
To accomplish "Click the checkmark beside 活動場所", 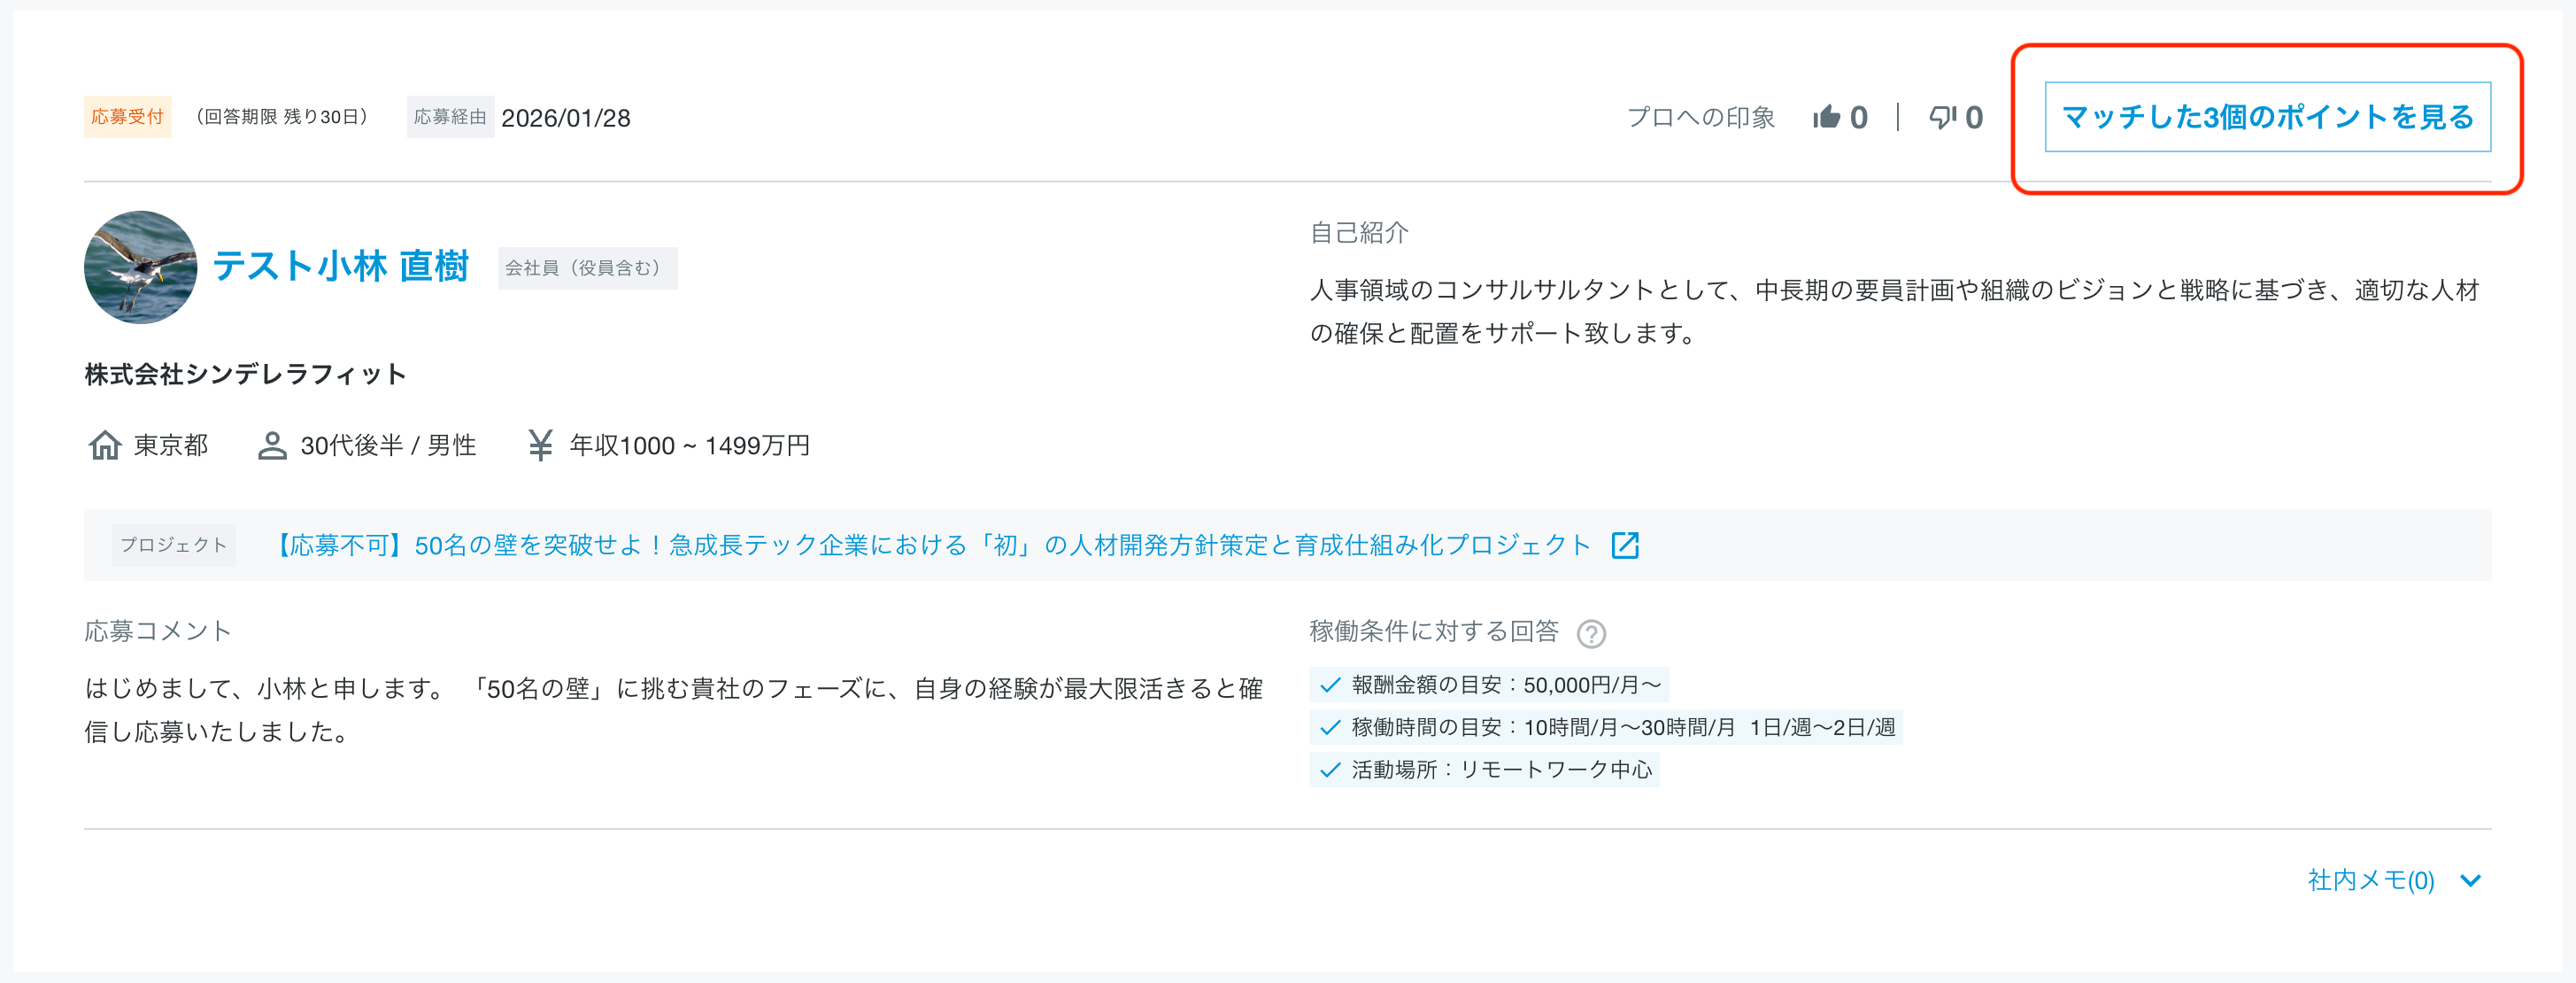I will (x=1330, y=770).
